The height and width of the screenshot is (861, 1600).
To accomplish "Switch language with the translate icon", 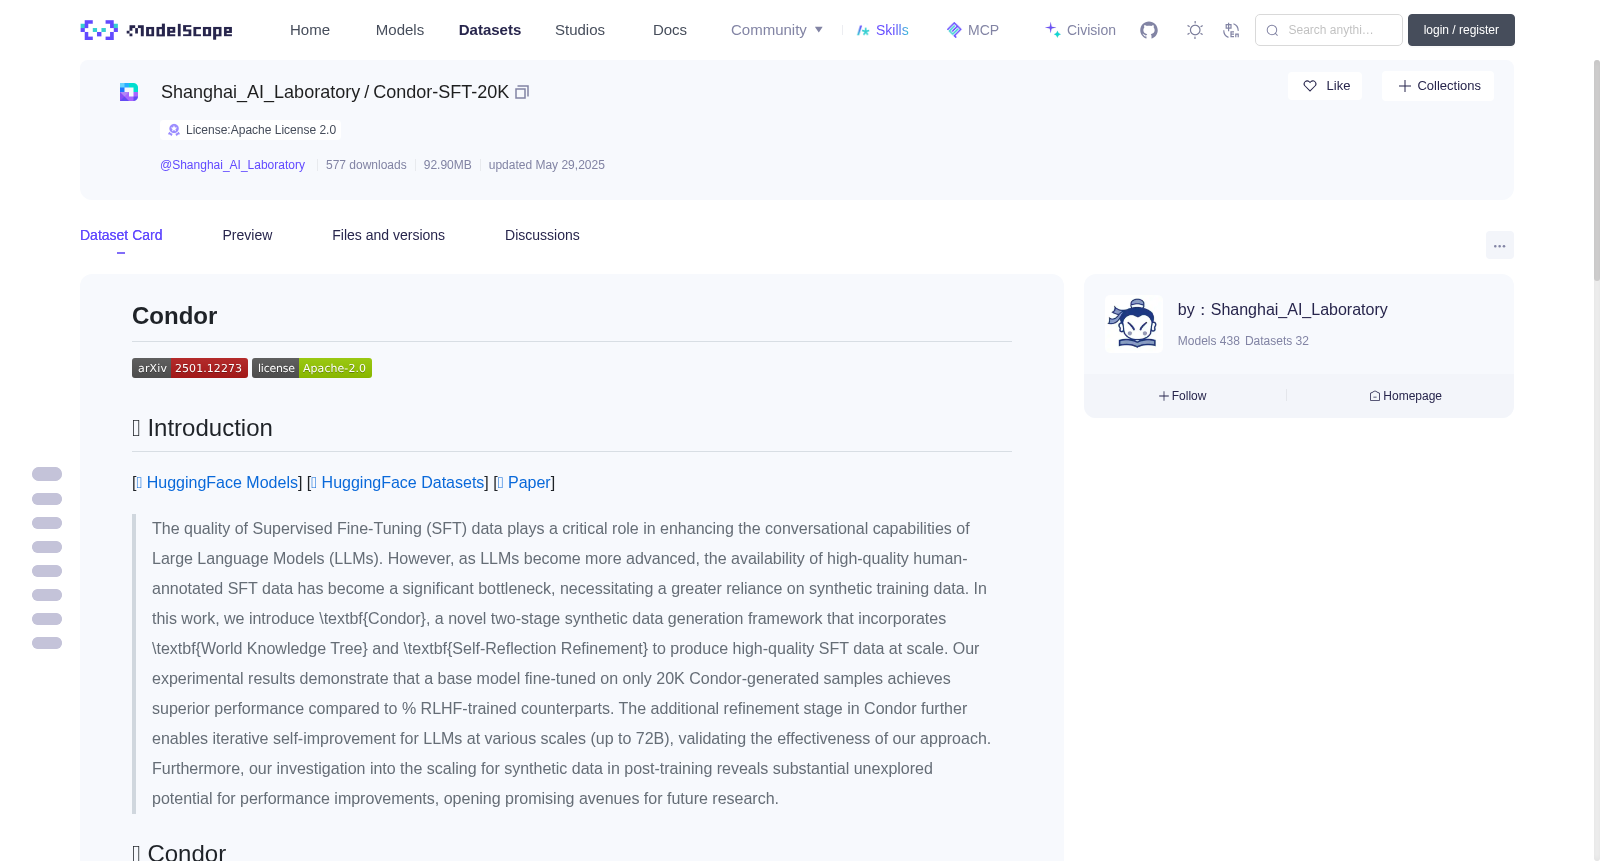I will click(x=1231, y=30).
